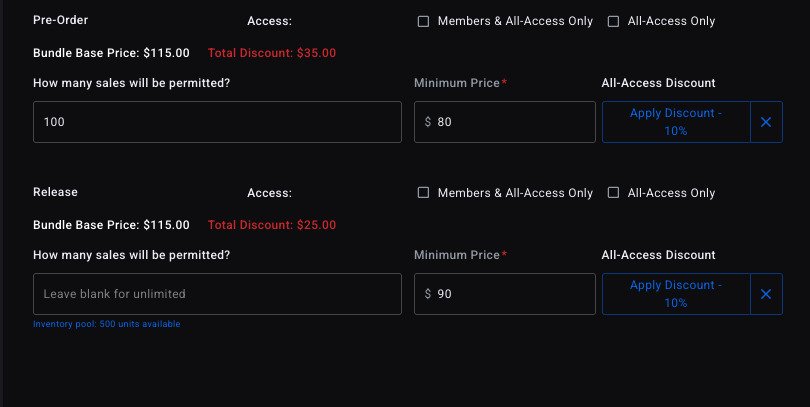Screen dimensions: 810x407
Task: Remove the Release All-Access discount with X
Action: 766,294
